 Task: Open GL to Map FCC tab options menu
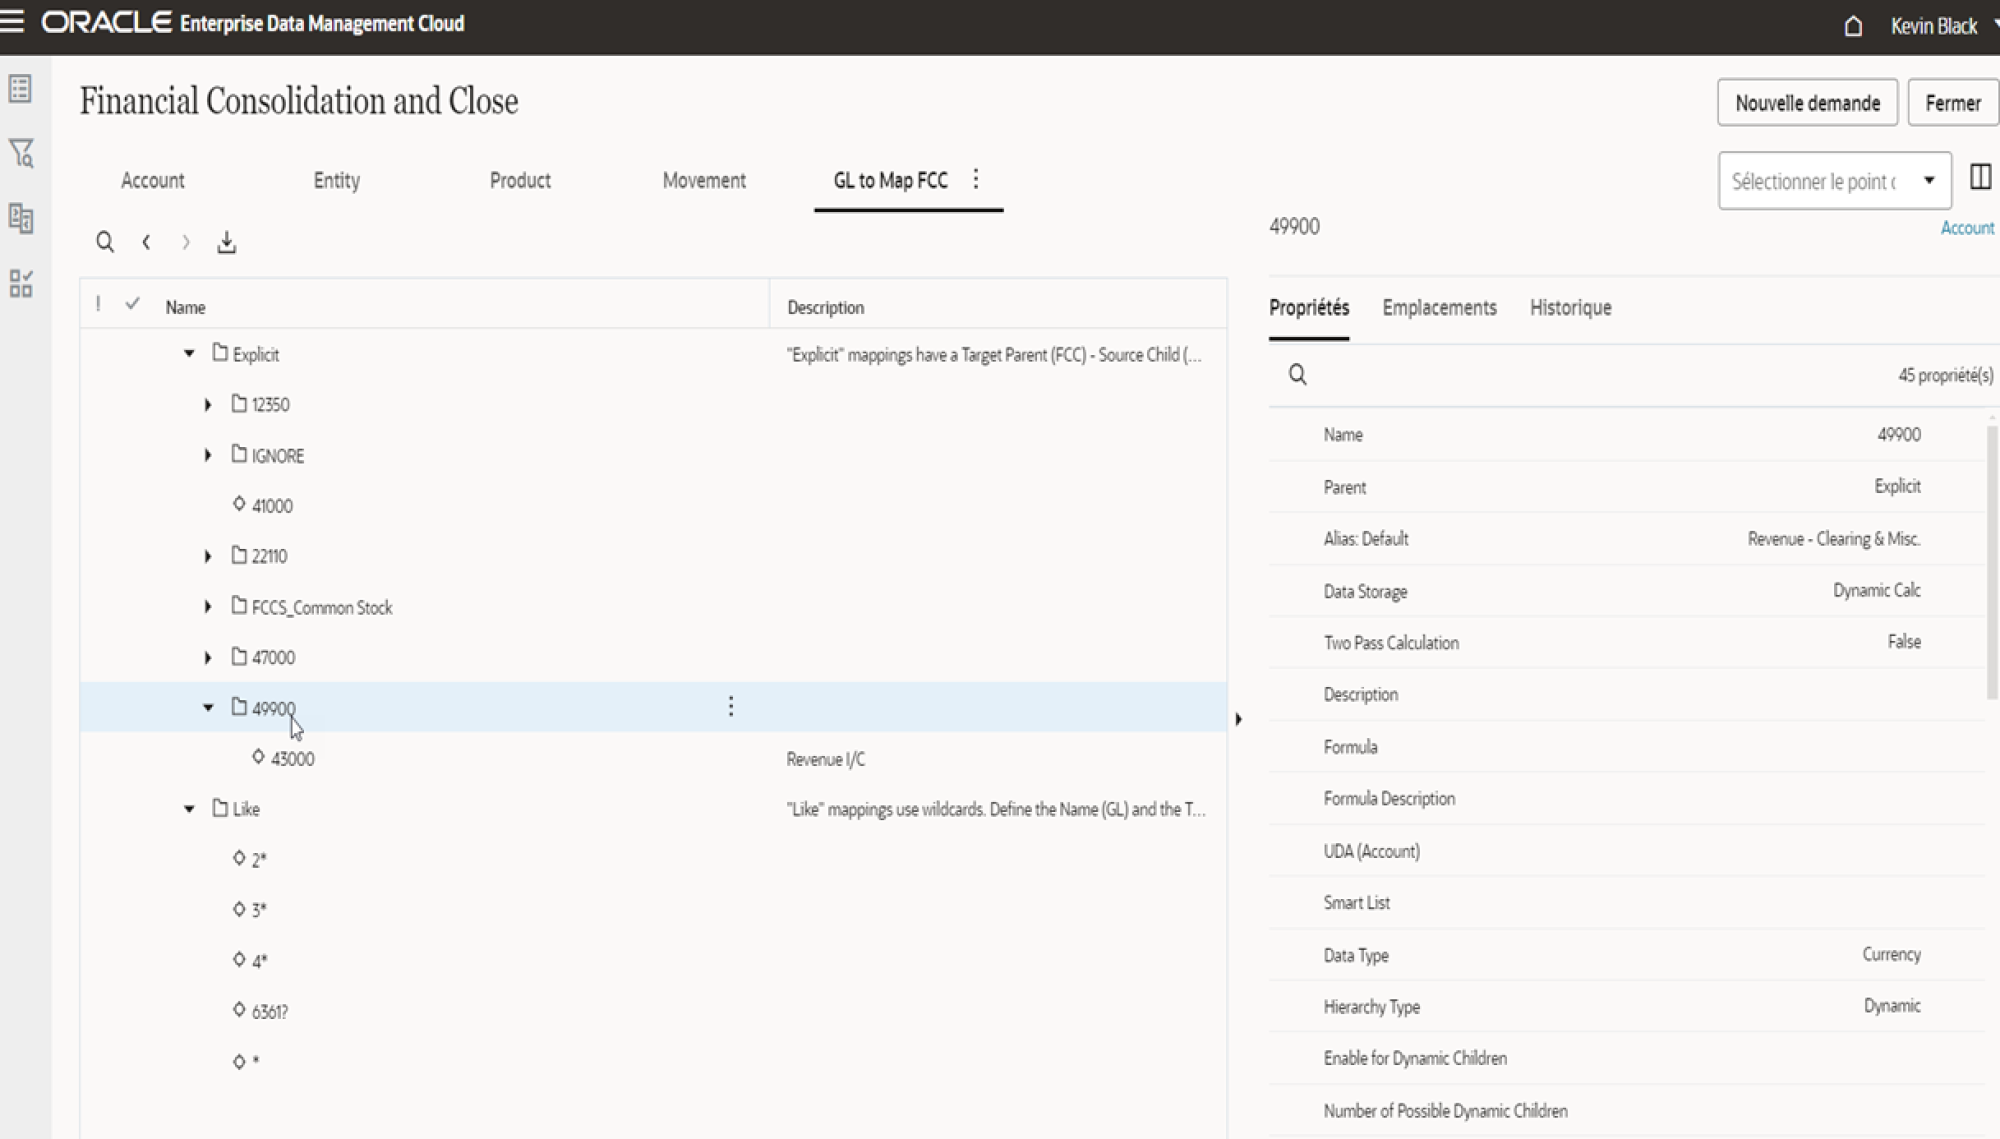(976, 179)
